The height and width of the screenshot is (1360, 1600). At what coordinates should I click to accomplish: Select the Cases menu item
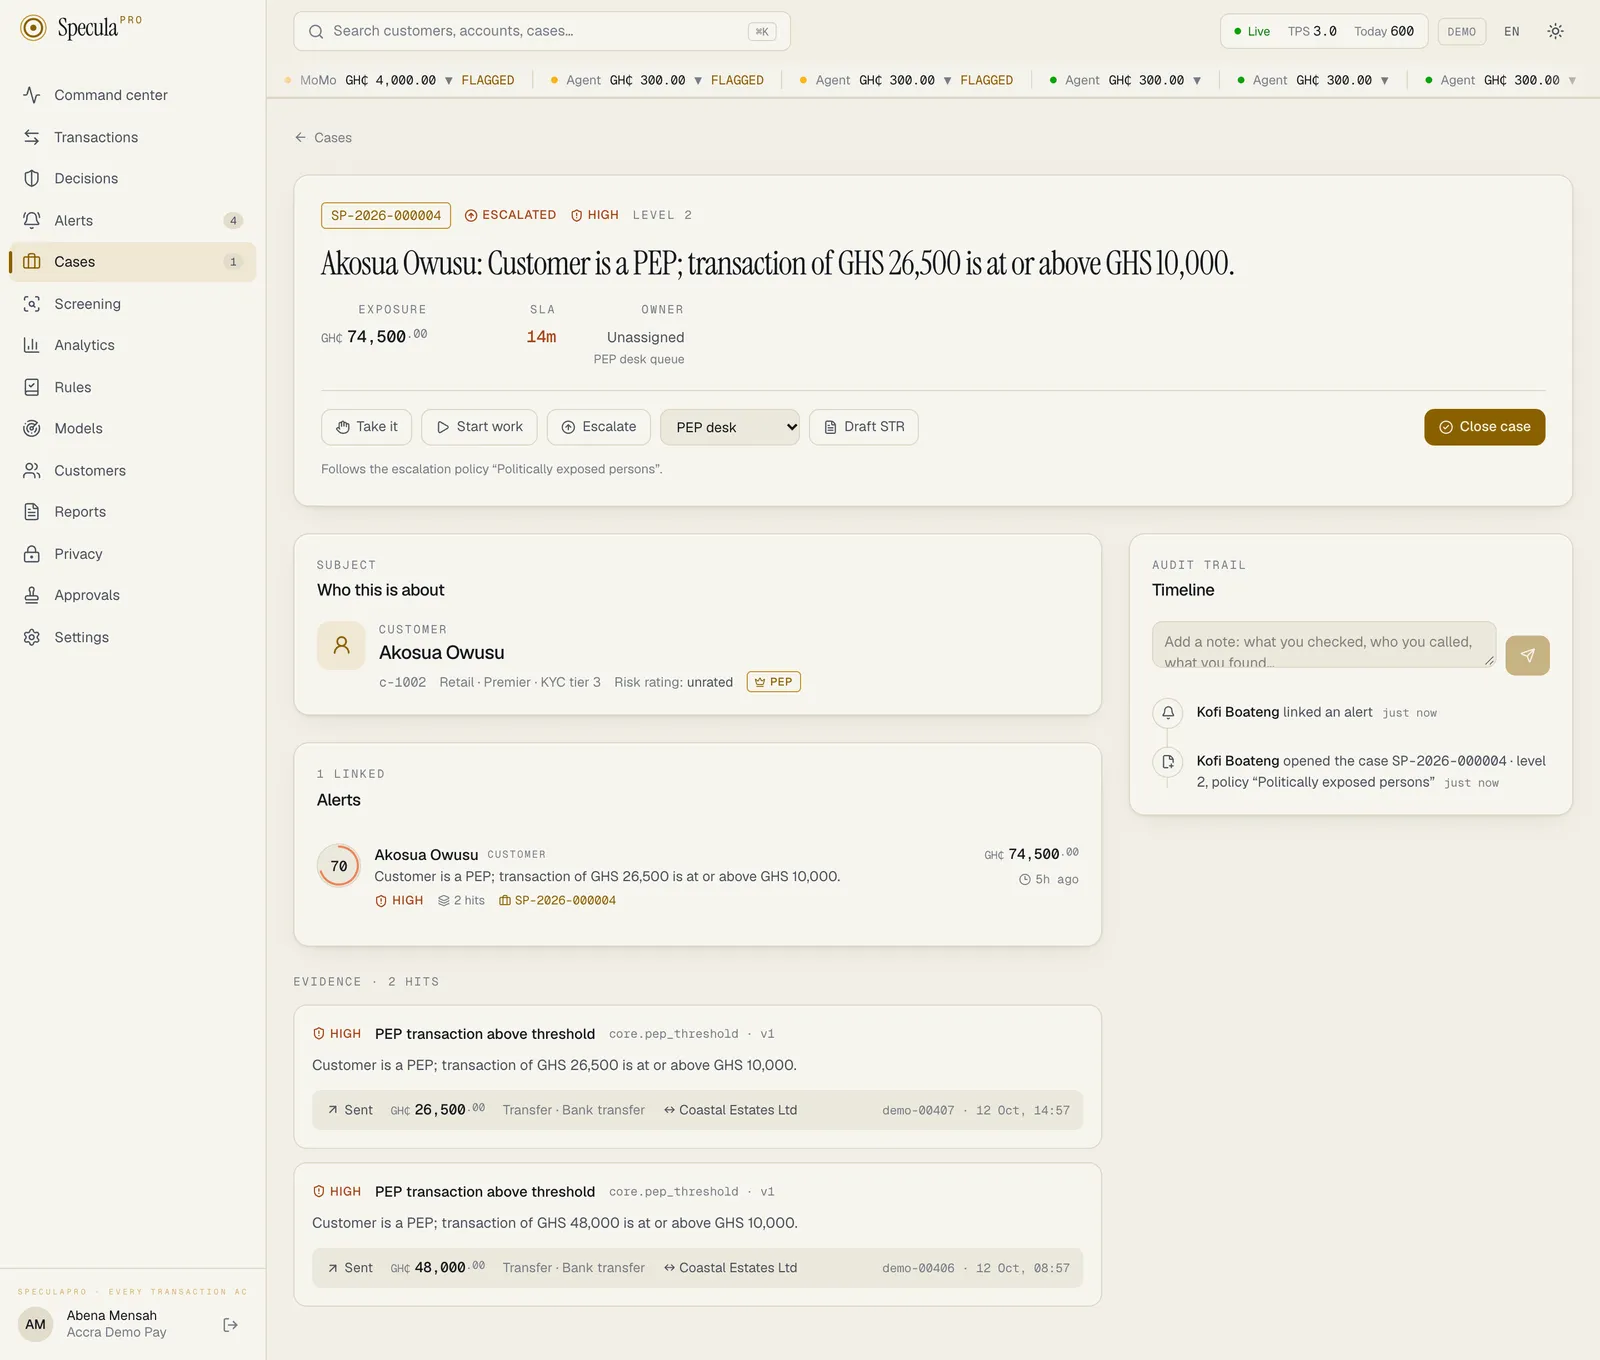tap(132, 262)
